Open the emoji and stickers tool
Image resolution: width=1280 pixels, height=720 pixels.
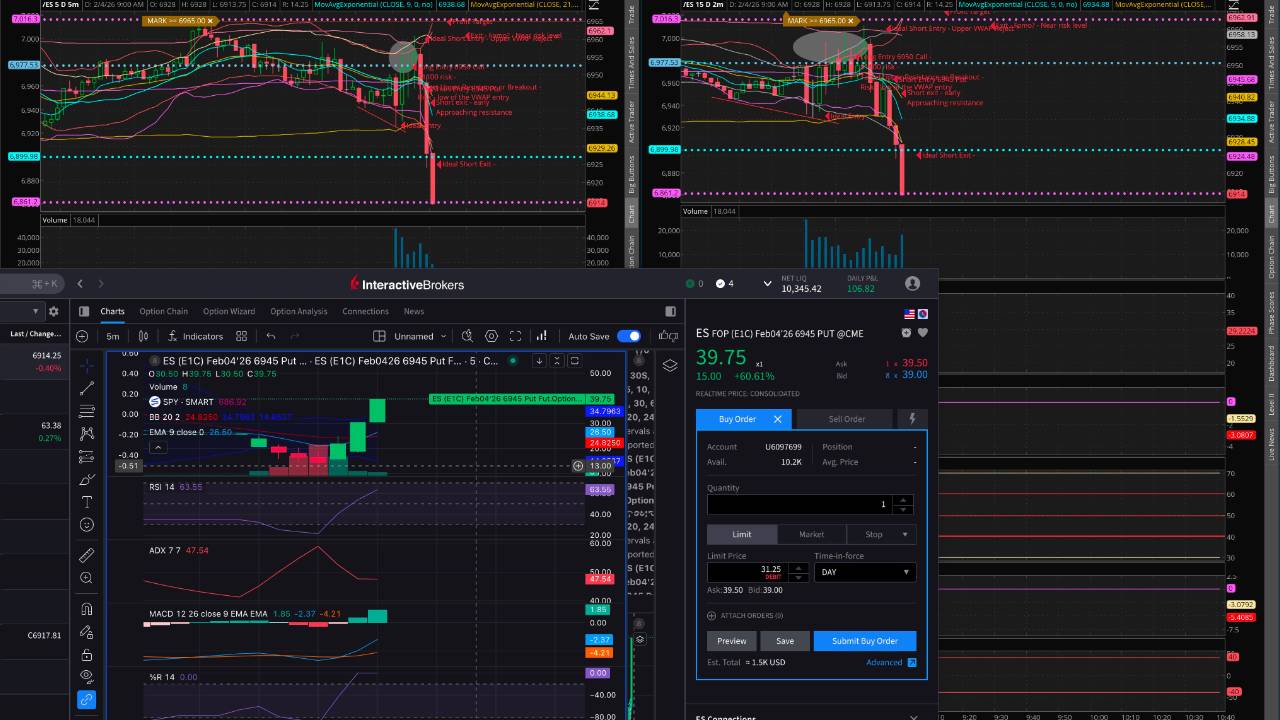87,525
